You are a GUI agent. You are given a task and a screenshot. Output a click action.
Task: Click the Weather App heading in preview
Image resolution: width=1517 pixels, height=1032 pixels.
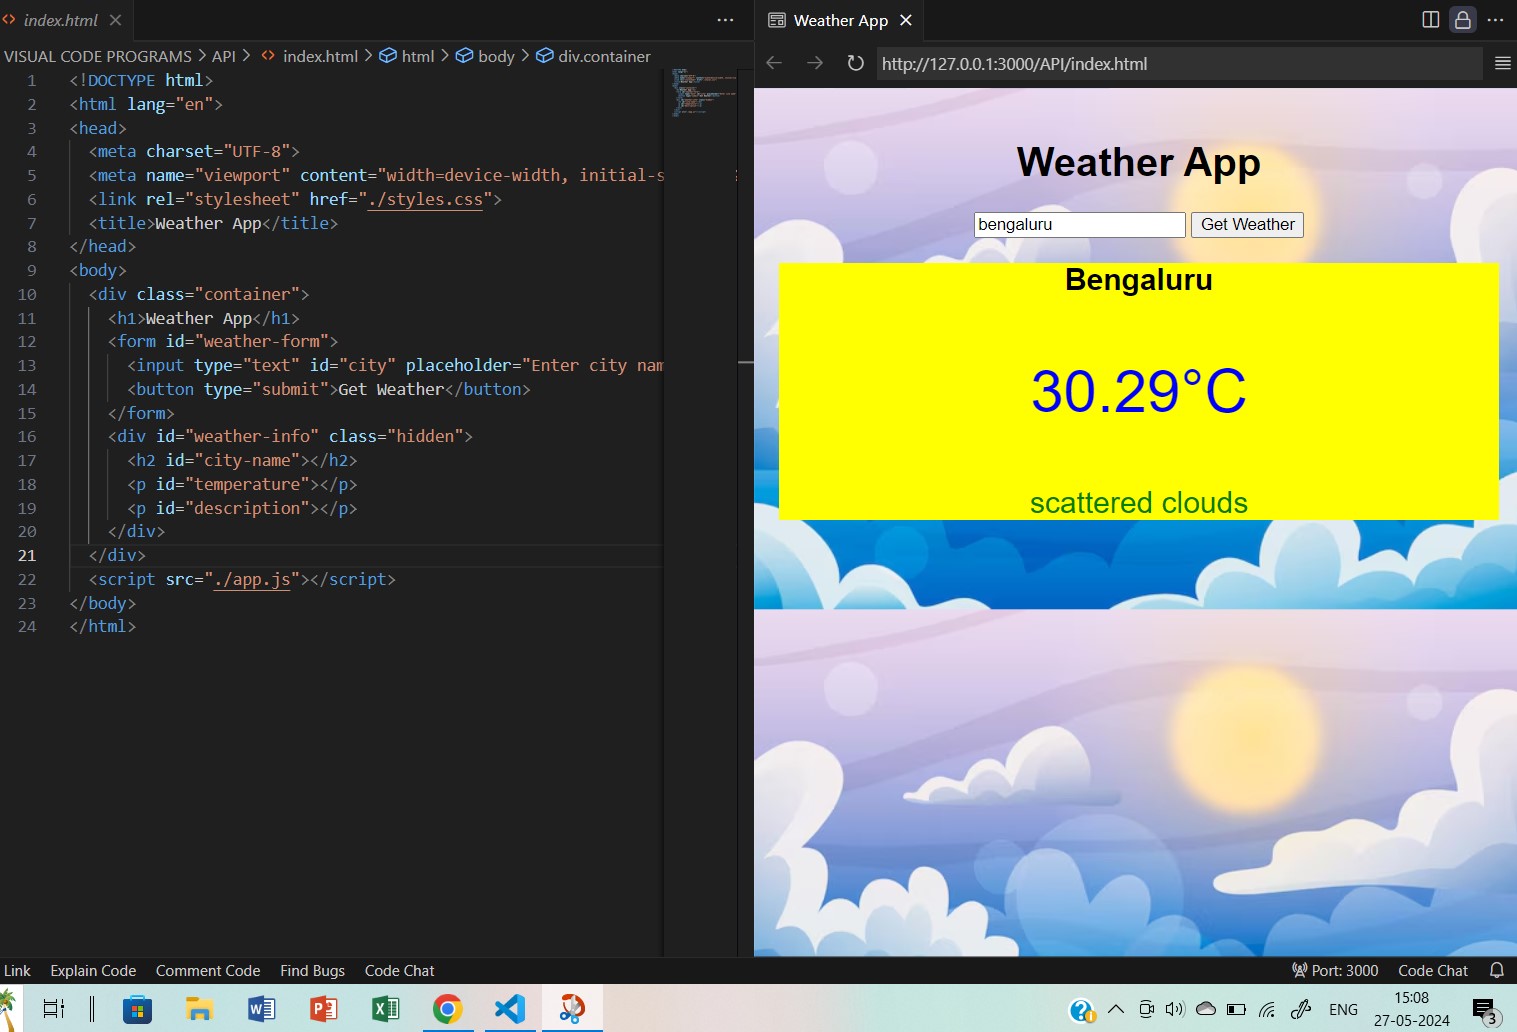1138,162
